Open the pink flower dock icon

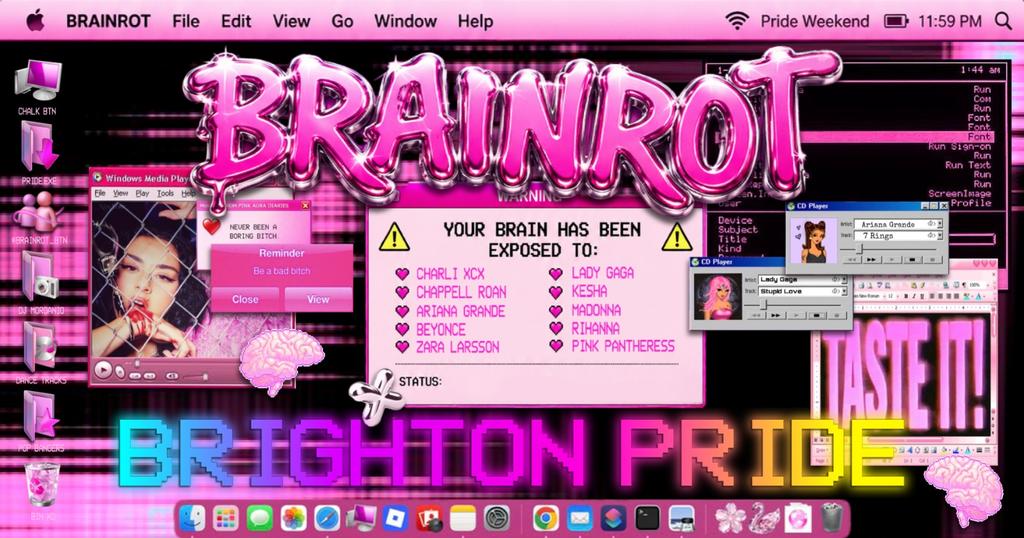(730, 519)
